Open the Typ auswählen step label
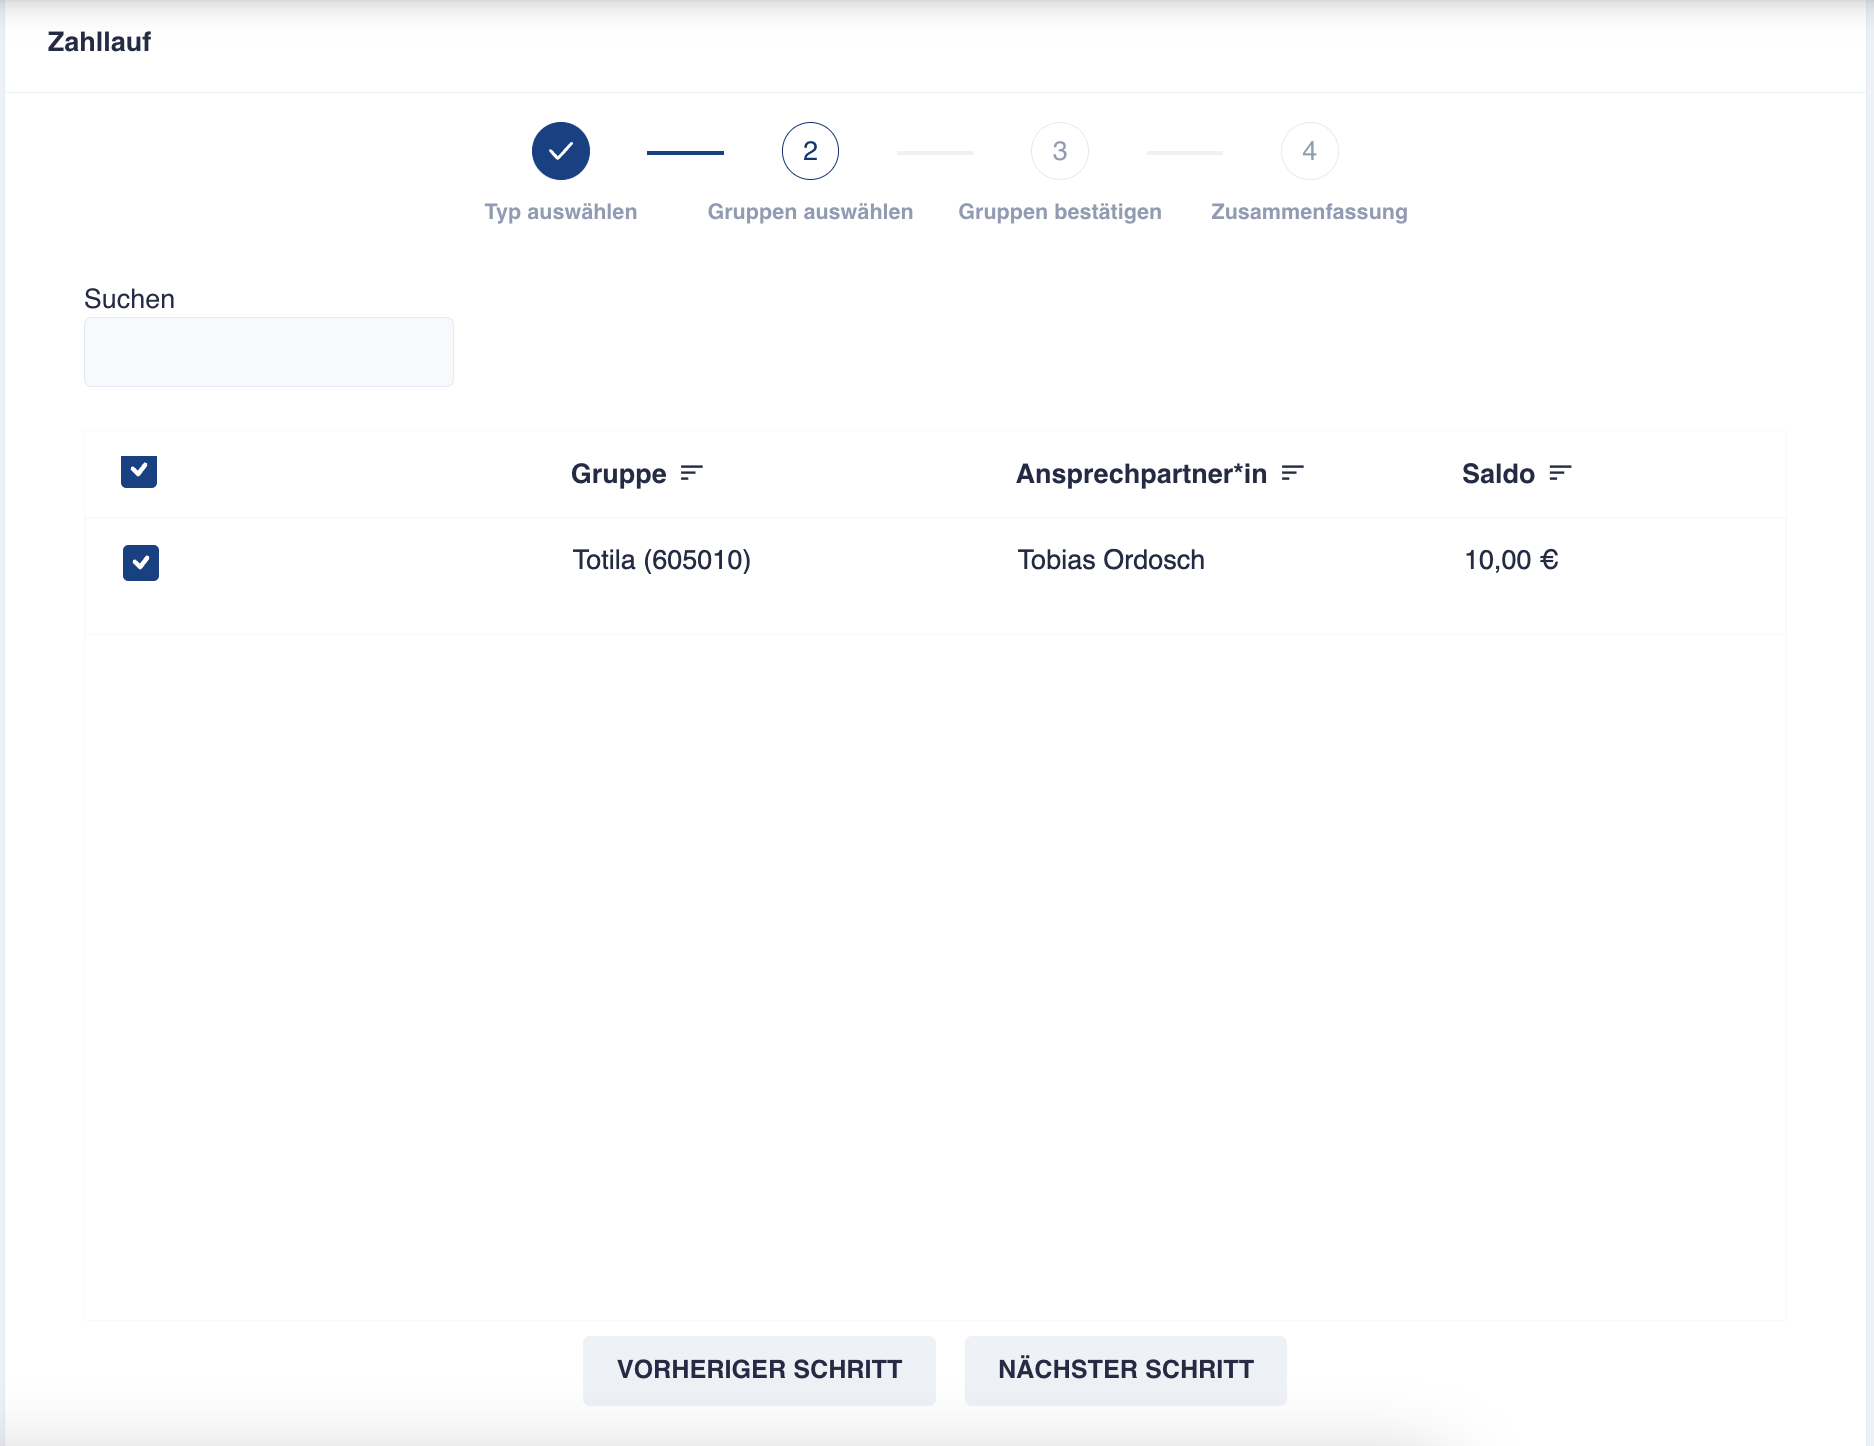The height and width of the screenshot is (1446, 1874). (561, 212)
